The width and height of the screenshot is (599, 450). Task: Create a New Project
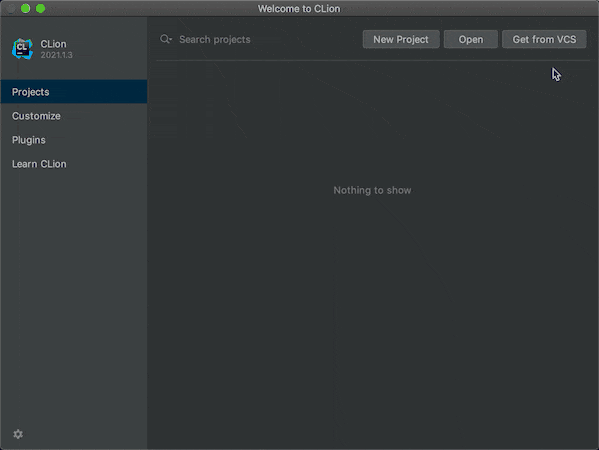[x=401, y=39]
